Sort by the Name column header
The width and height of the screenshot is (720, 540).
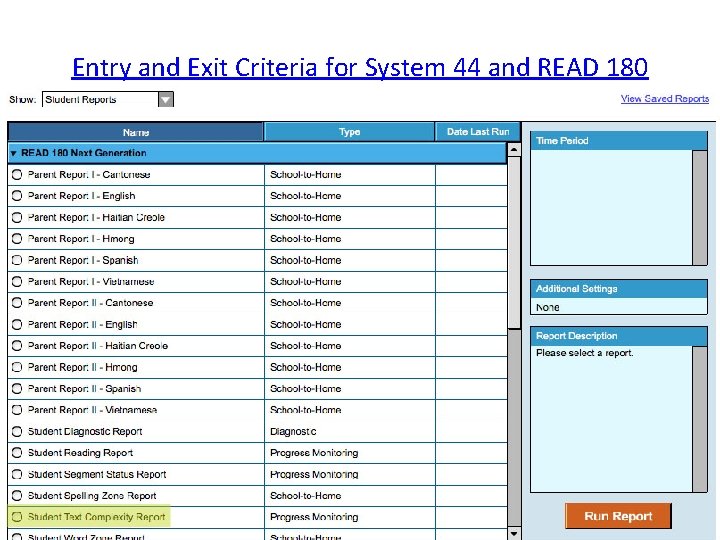pyautogui.click(x=136, y=132)
